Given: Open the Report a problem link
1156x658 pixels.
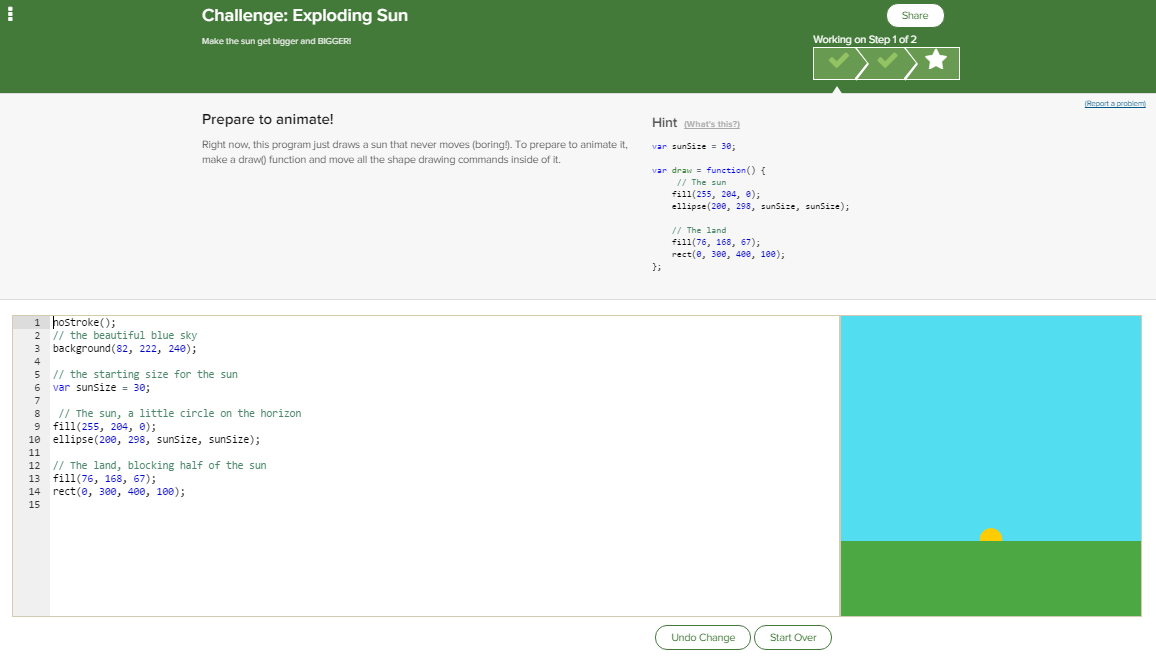Looking at the screenshot, I should [x=1114, y=104].
